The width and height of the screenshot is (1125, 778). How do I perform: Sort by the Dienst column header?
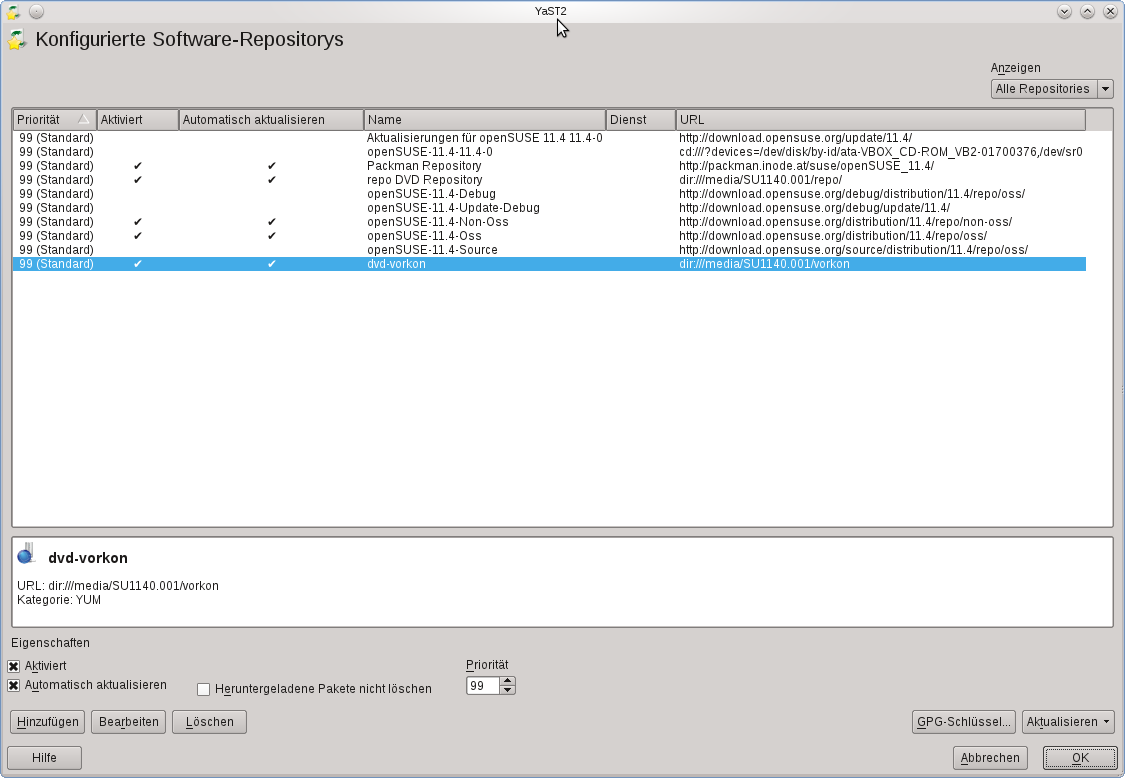pos(641,120)
